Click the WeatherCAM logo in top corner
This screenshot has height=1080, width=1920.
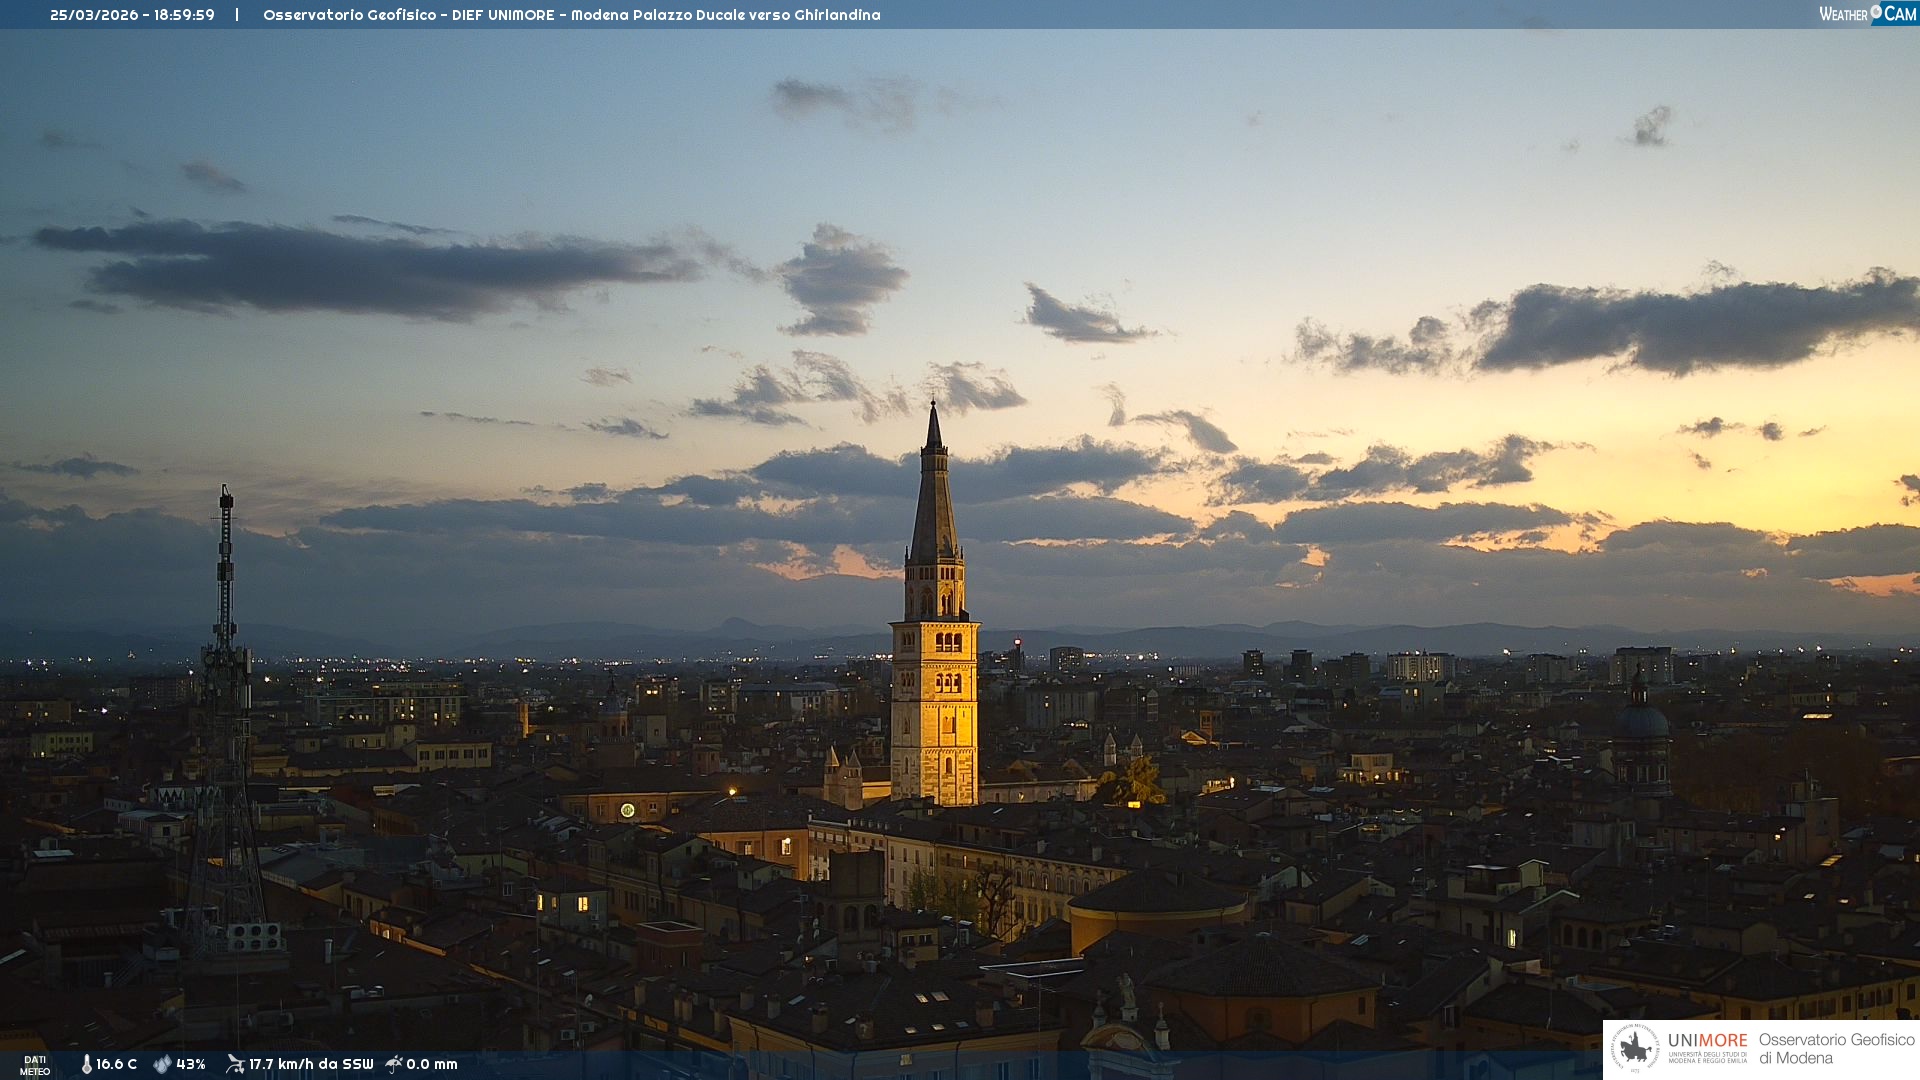pyautogui.click(x=1867, y=14)
